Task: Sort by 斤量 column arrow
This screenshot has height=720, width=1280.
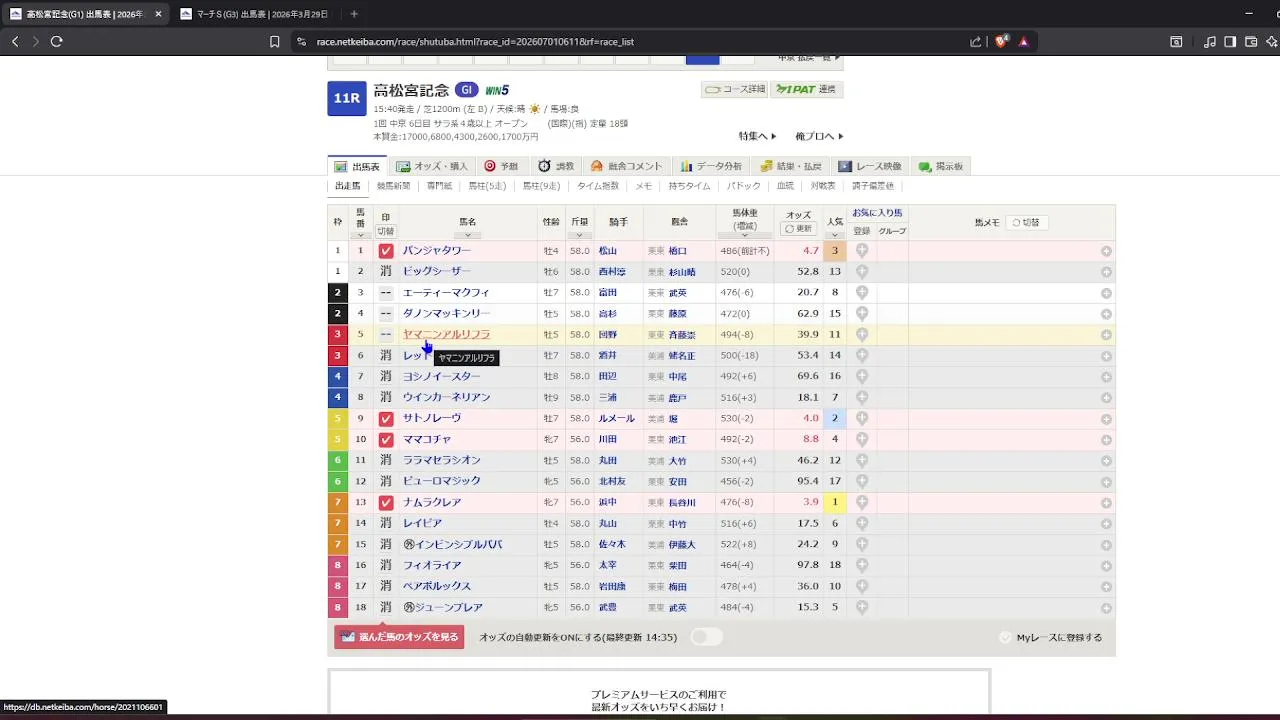Action: [580, 235]
